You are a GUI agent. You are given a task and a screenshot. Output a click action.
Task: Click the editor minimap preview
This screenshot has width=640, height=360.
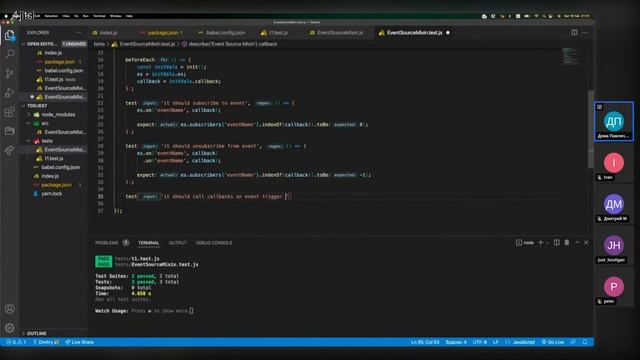(x=570, y=56)
